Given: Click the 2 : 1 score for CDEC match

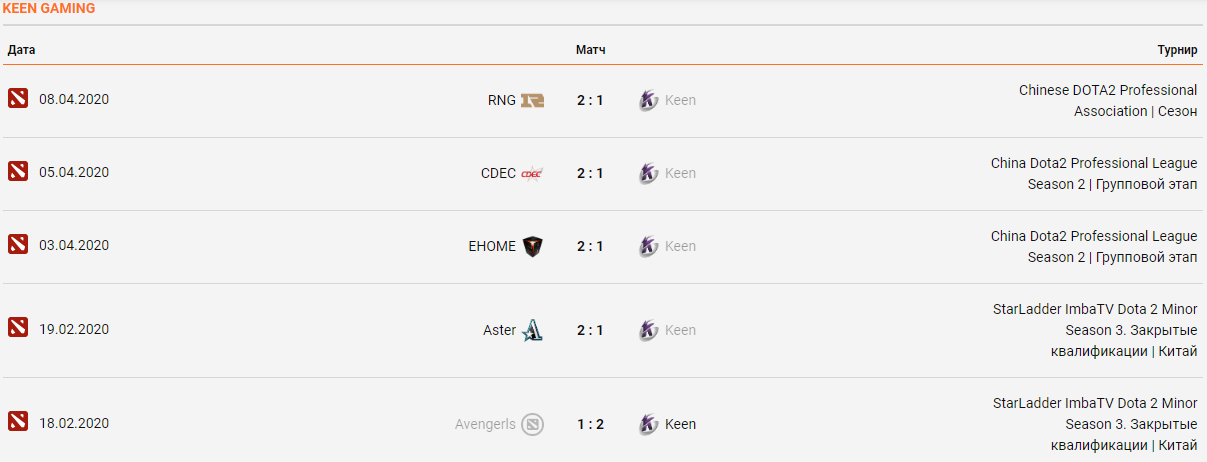Looking at the screenshot, I should [x=590, y=173].
